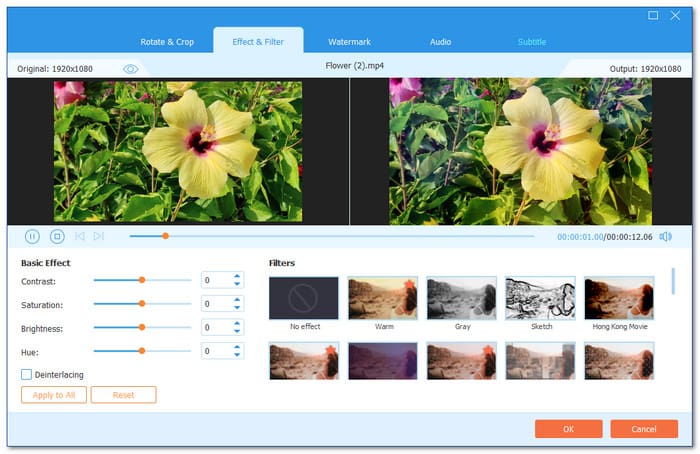This screenshot has height=454, width=700.
Task: Decrease the Contrast value with down arrow
Action: tap(237, 284)
